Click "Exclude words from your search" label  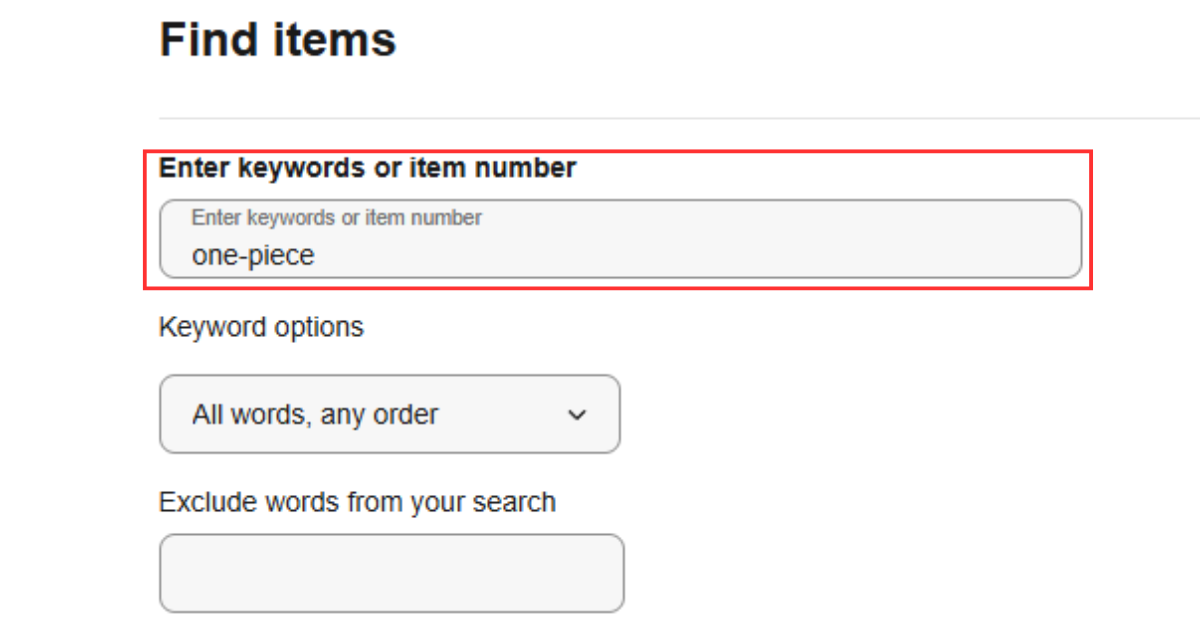(357, 501)
